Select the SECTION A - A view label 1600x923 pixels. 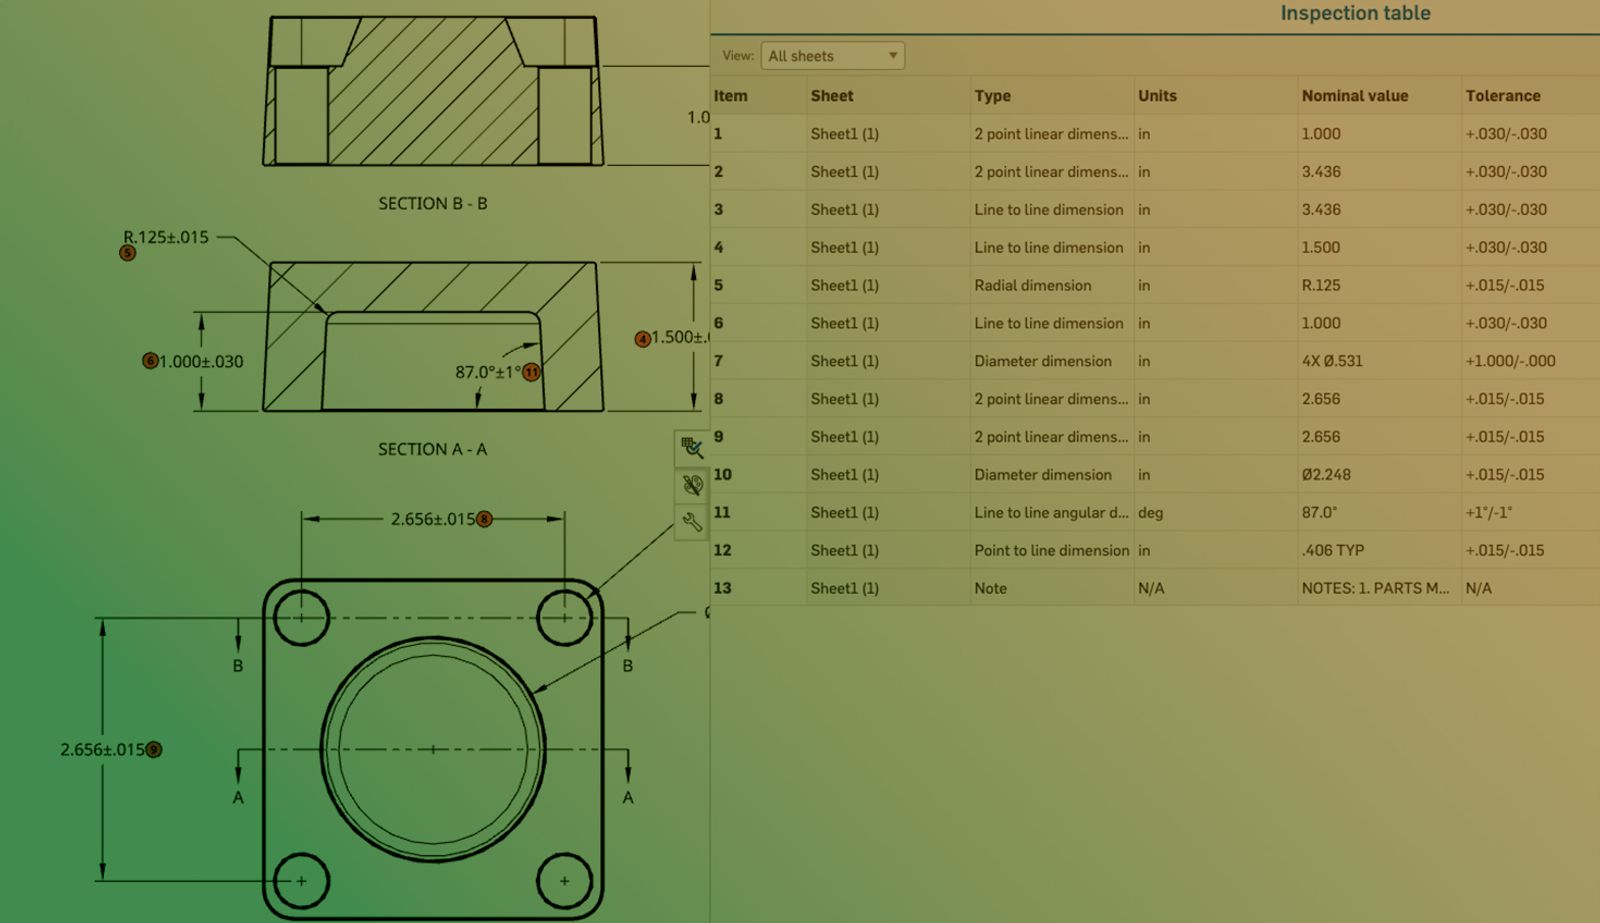(432, 449)
